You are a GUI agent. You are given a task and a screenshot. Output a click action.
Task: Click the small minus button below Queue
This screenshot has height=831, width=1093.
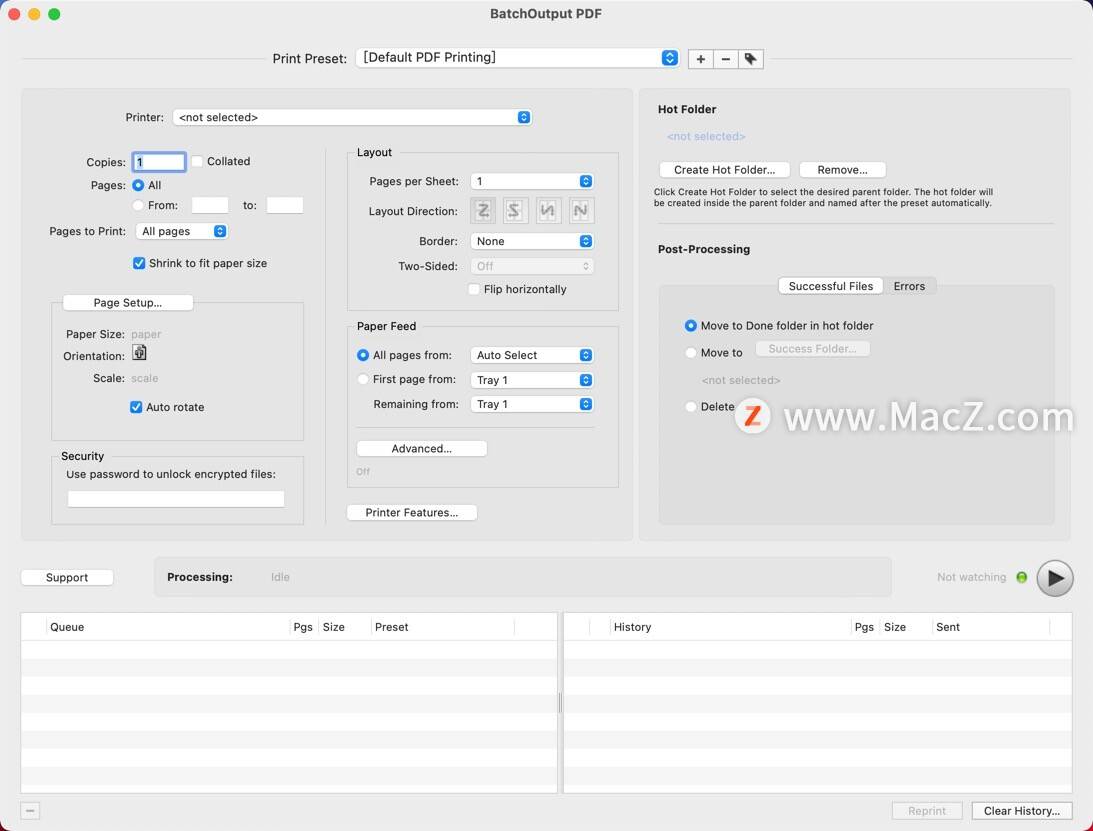(x=30, y=811)
